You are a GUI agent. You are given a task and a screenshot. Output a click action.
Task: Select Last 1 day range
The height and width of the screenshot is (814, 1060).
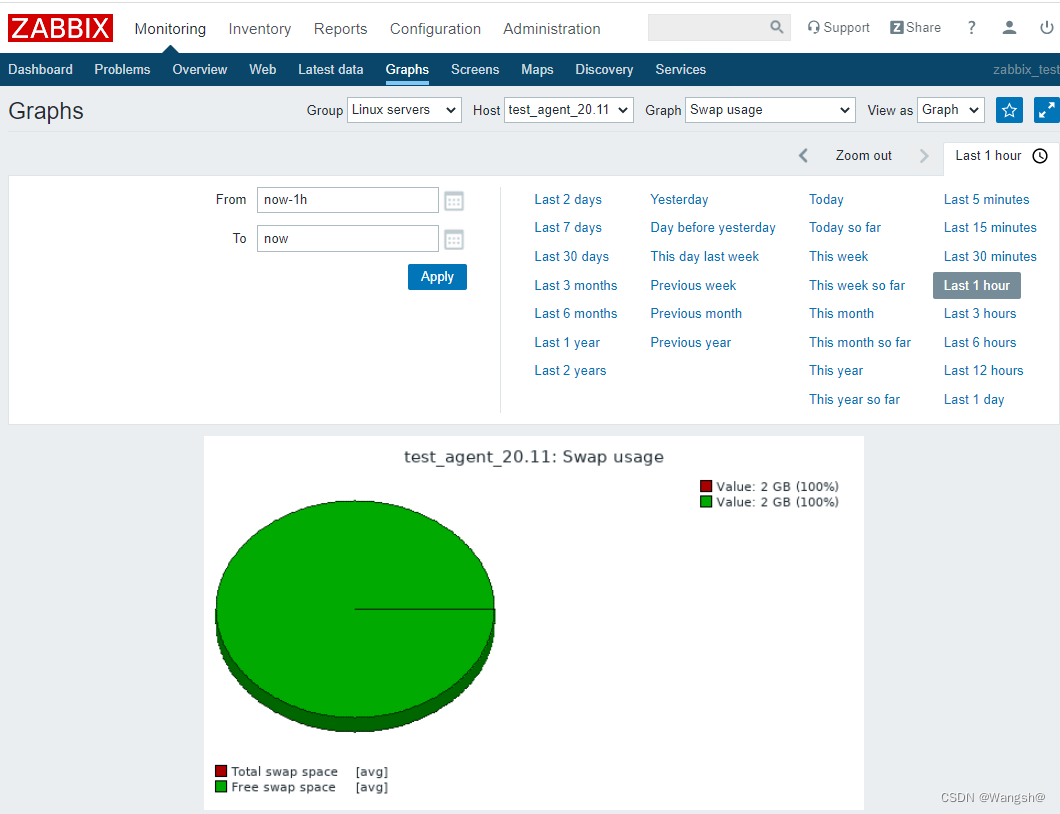click(x=973, y=400)
